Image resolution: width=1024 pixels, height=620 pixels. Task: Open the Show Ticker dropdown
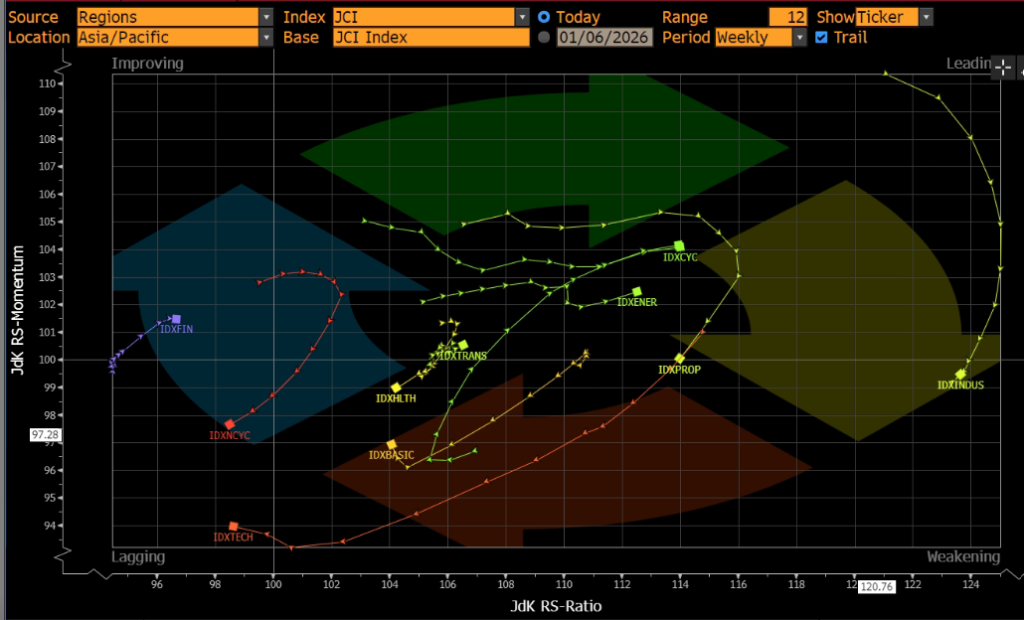(x=926, y=17)
